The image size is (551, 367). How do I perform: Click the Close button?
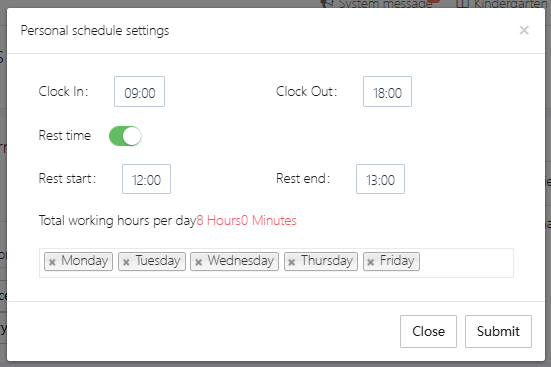click(x=428, y=331)
